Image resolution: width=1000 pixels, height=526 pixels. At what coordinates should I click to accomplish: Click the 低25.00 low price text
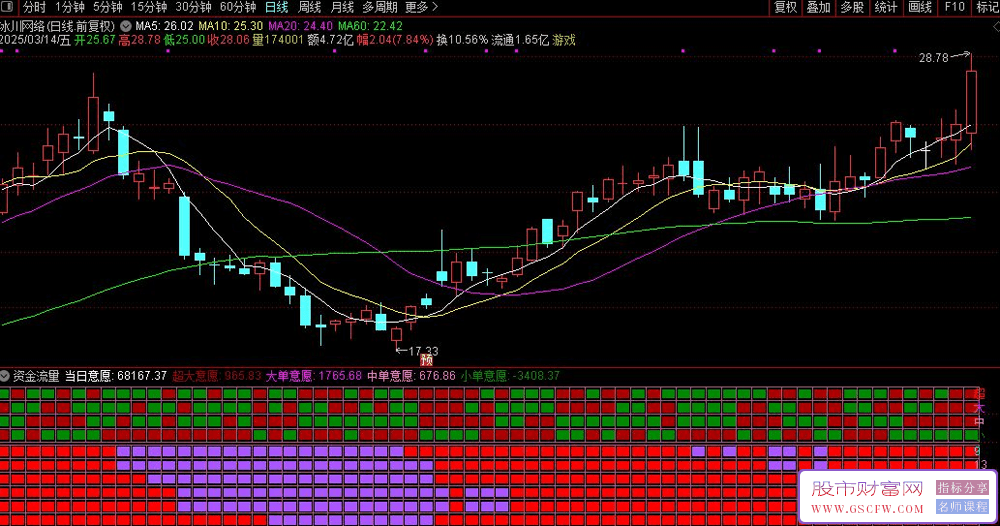[x=184, y=40]
